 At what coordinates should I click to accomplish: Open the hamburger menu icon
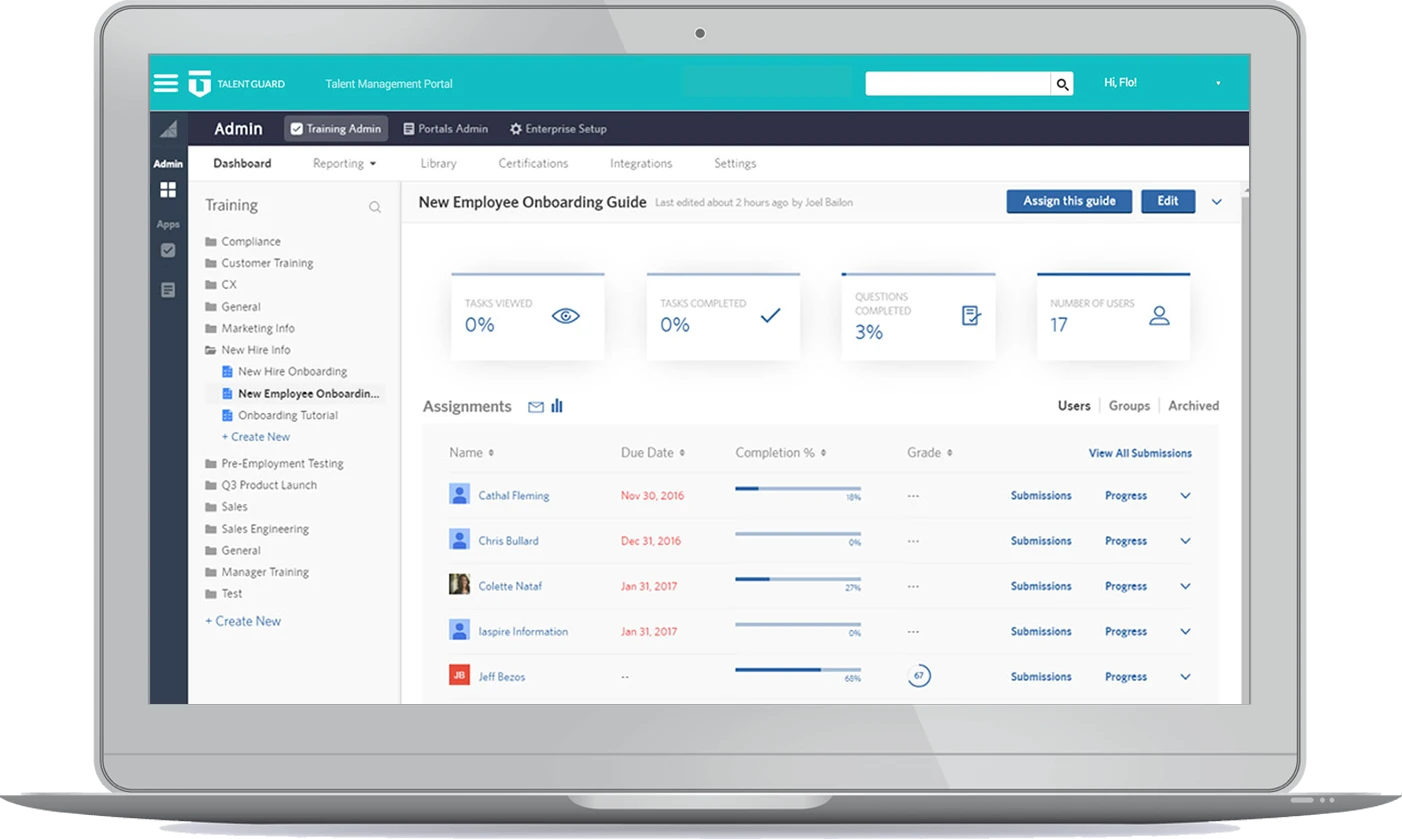[166, 83]
